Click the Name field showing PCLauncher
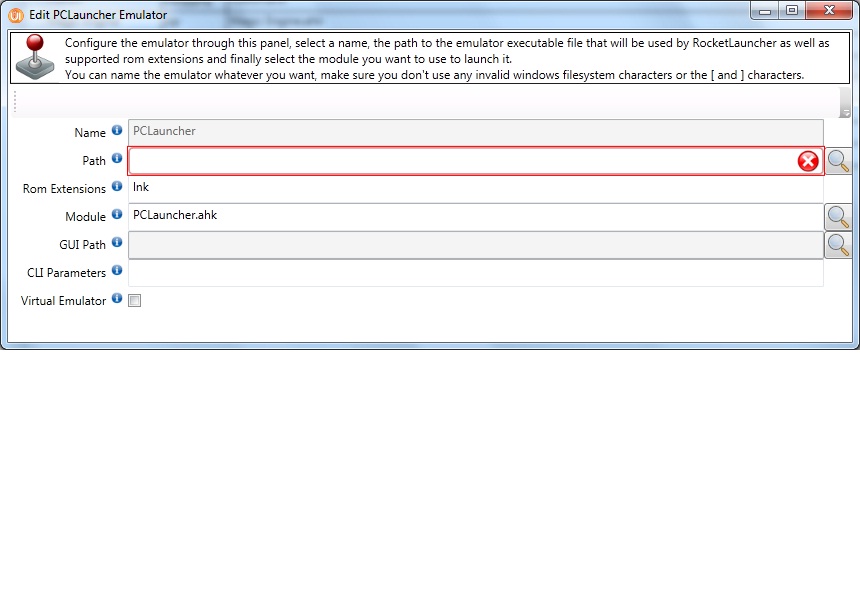This screenshot has height=614, width=860. tap(476, 133)
